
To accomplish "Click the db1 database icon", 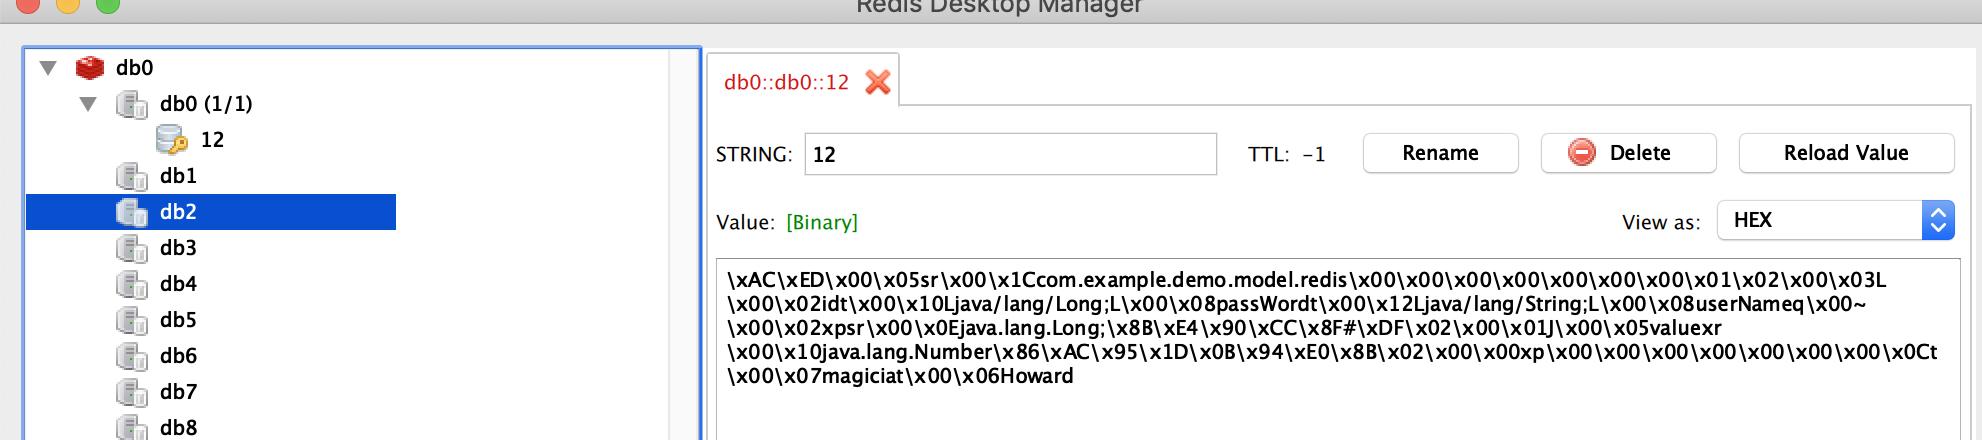I will pos(132,176).
